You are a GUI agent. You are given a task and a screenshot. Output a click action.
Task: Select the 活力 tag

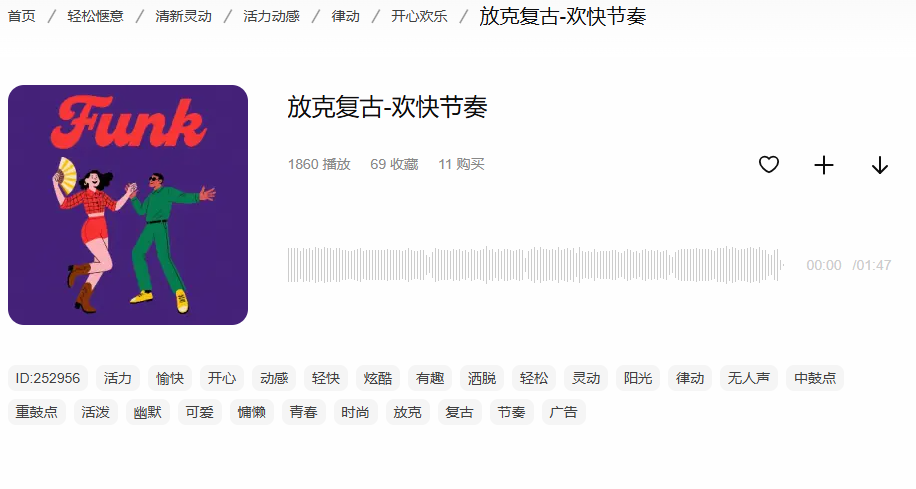point(117,378)
